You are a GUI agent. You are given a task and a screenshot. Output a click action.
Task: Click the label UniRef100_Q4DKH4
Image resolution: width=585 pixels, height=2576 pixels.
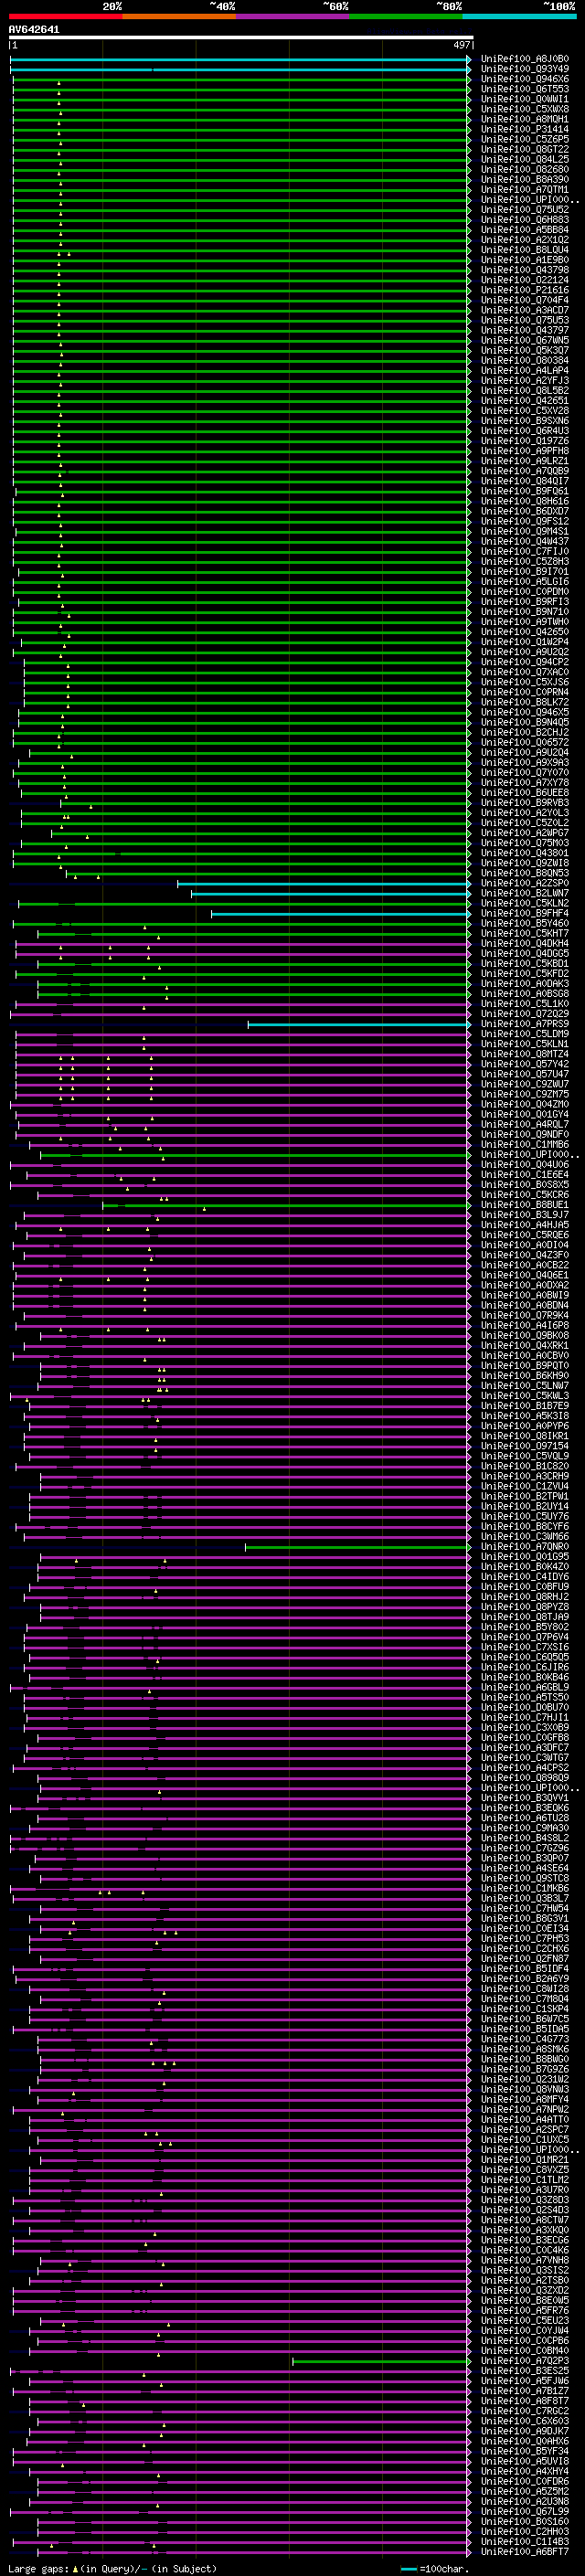coord(524,943)
